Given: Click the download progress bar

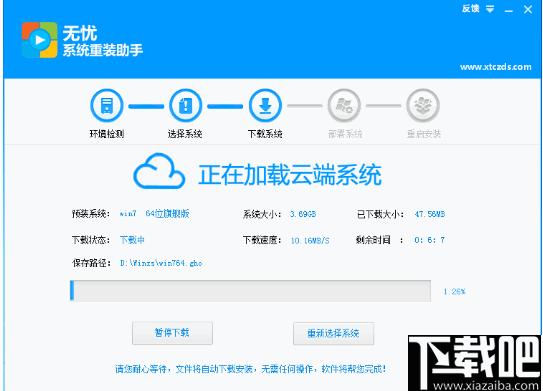Looking at the screenshot, I should (250, 291).
